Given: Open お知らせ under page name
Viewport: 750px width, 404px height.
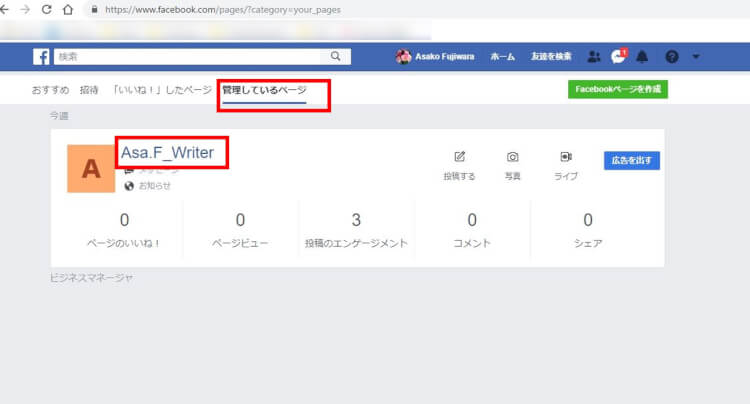Looking at the screenshot, I should 154,186.
